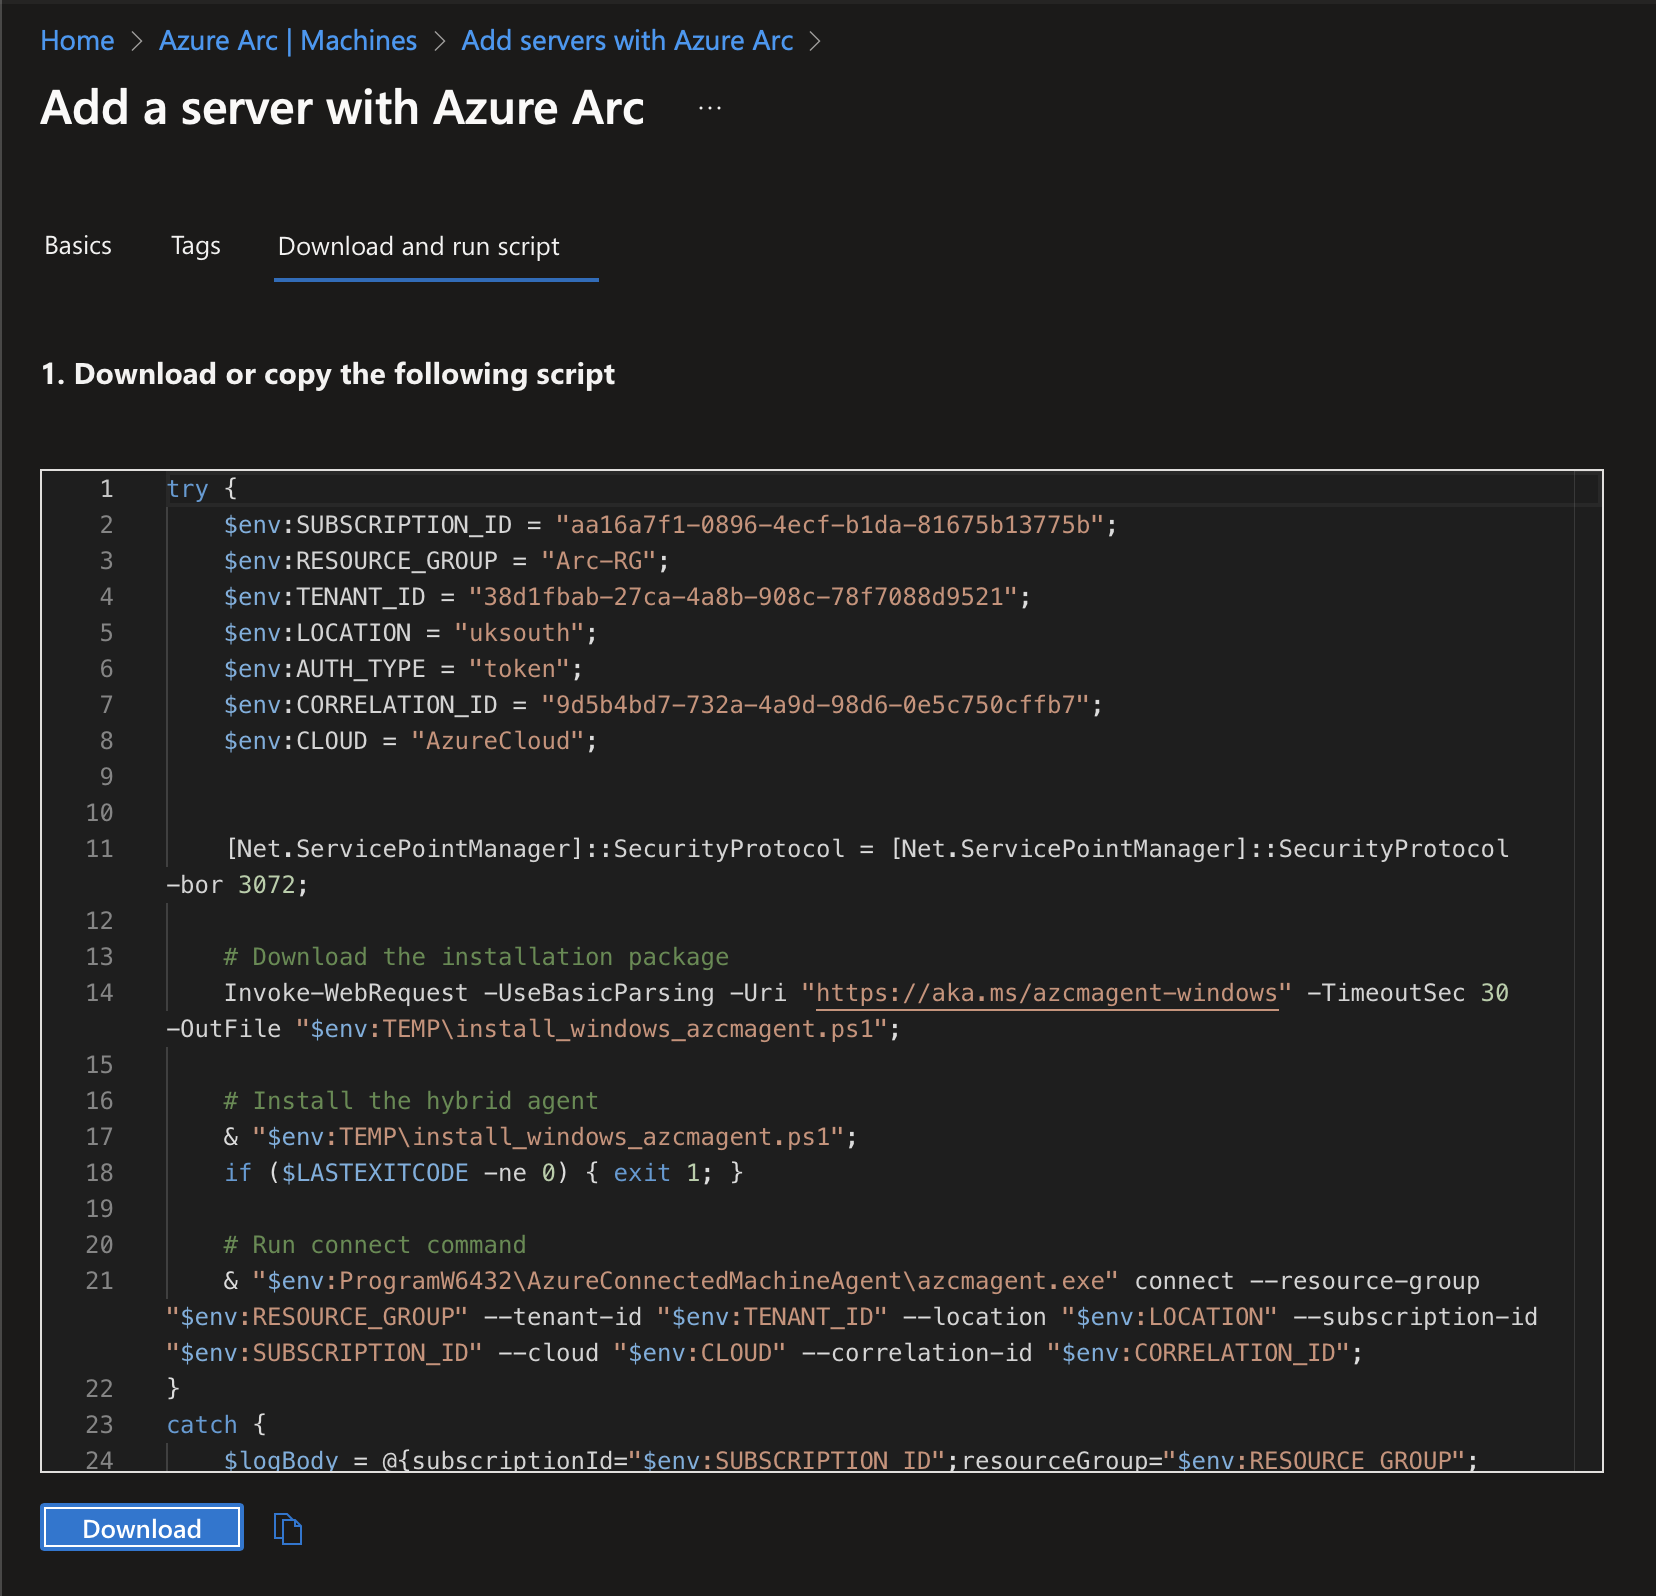Open Add servers with Azure Arc breadcrumb
The width and height of the screenshot is (1656, 1596).
(627, 41)
